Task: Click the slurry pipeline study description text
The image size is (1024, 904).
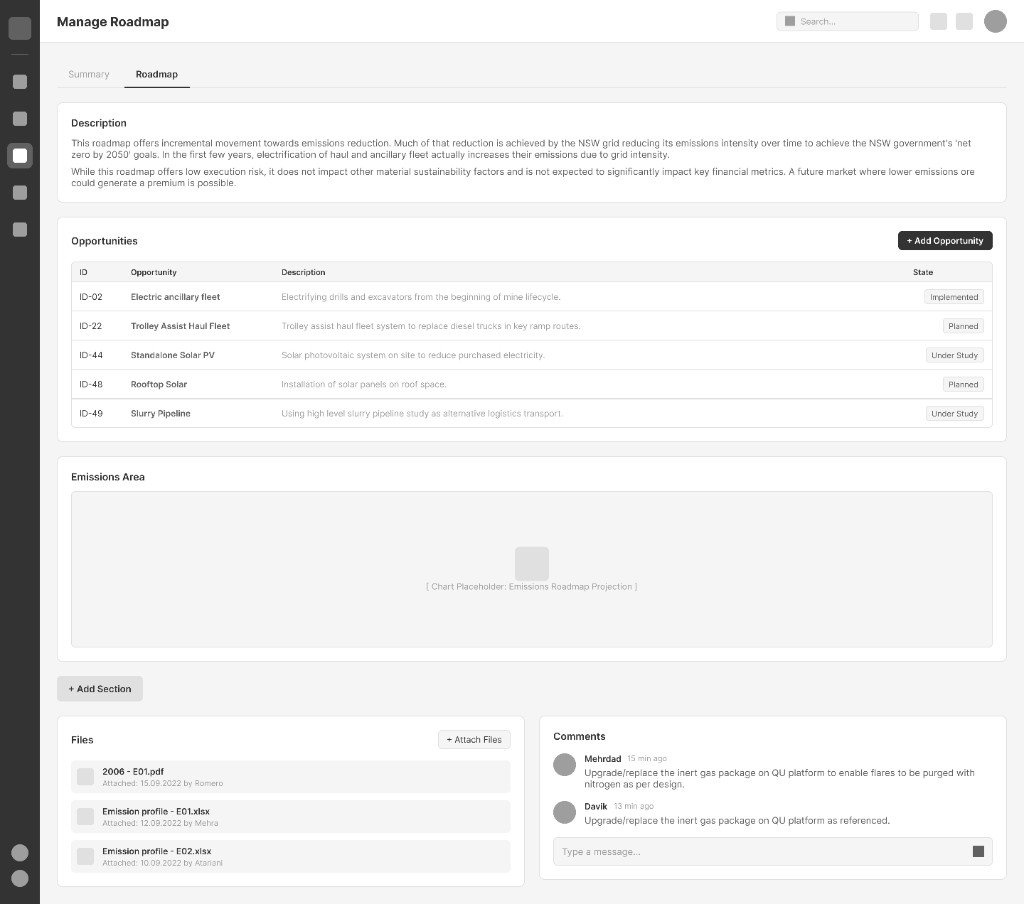Action: [x=422, y=413]
